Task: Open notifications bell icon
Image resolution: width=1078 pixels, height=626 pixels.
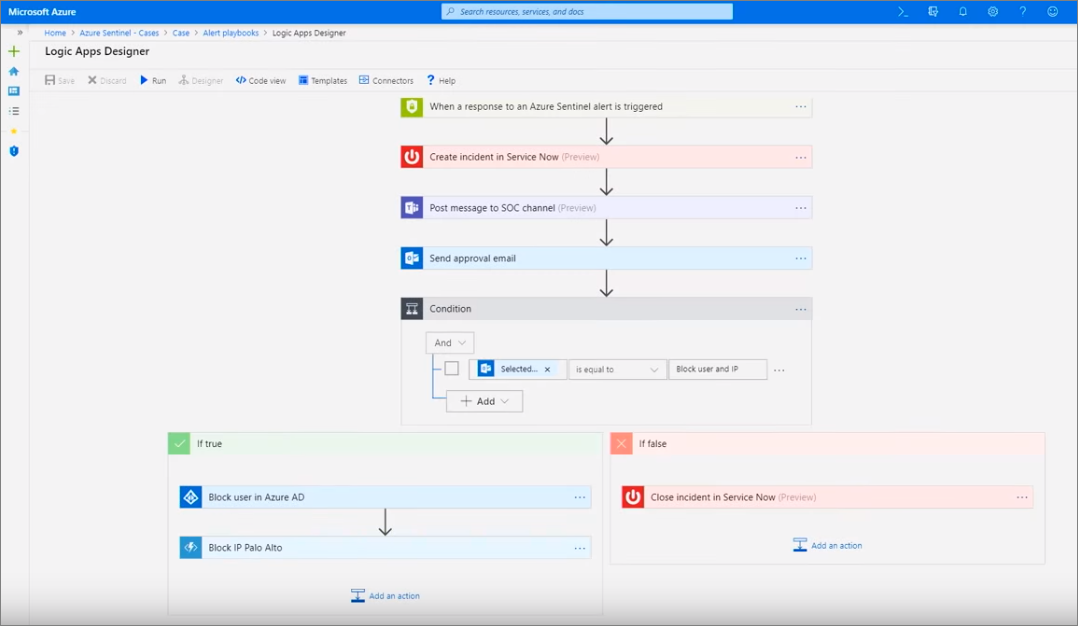Action: click(962, 12)
